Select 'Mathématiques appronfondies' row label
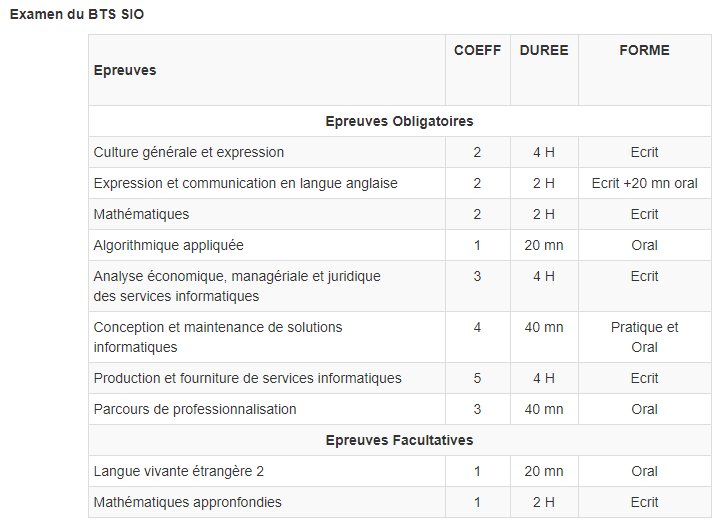 (188, 502)
